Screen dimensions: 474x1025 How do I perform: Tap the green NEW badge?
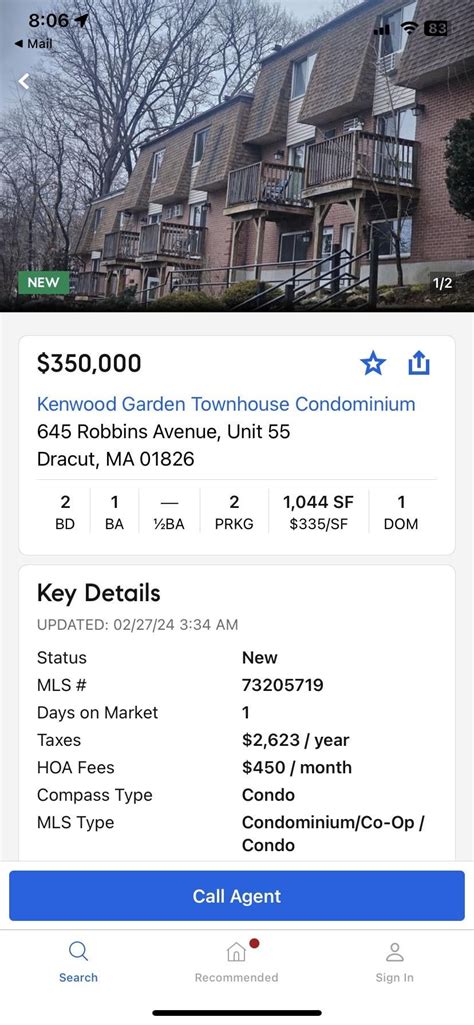tap(44, 283)
